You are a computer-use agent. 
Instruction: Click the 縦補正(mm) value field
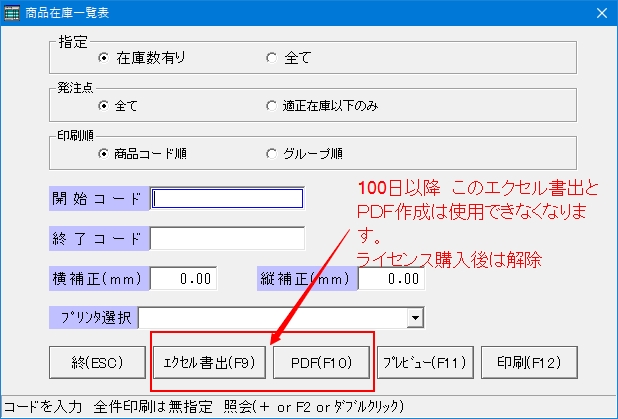click(x=391, y=279)
